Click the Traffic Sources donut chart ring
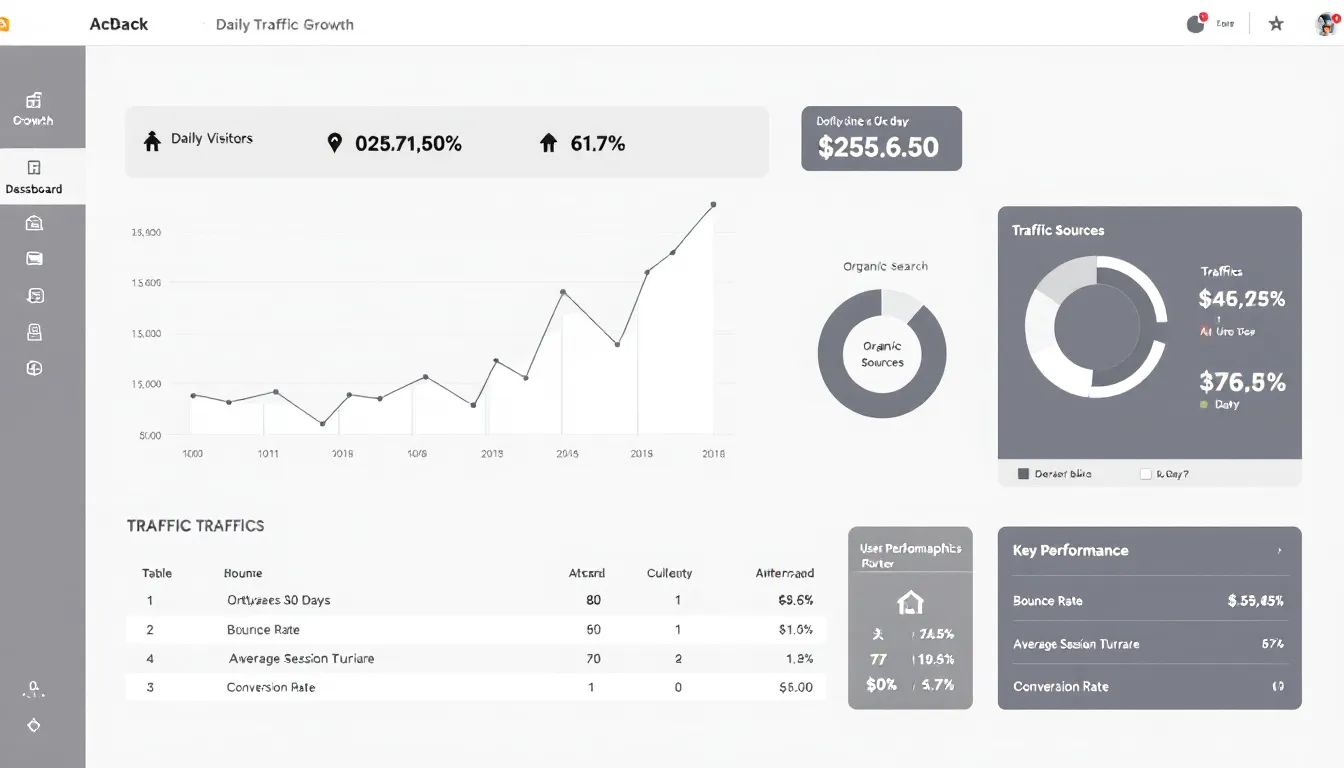Viewport: 1344px width, 768px height. coord(1096,327)
